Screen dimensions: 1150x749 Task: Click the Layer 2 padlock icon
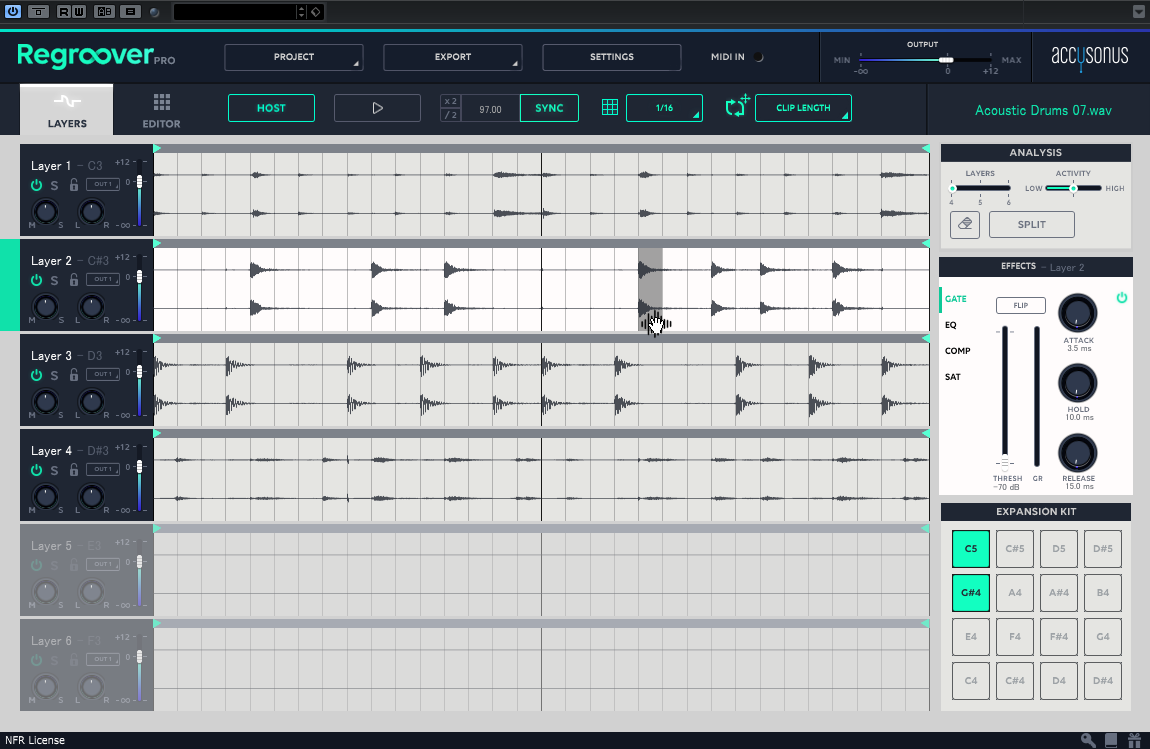[73, 280]
